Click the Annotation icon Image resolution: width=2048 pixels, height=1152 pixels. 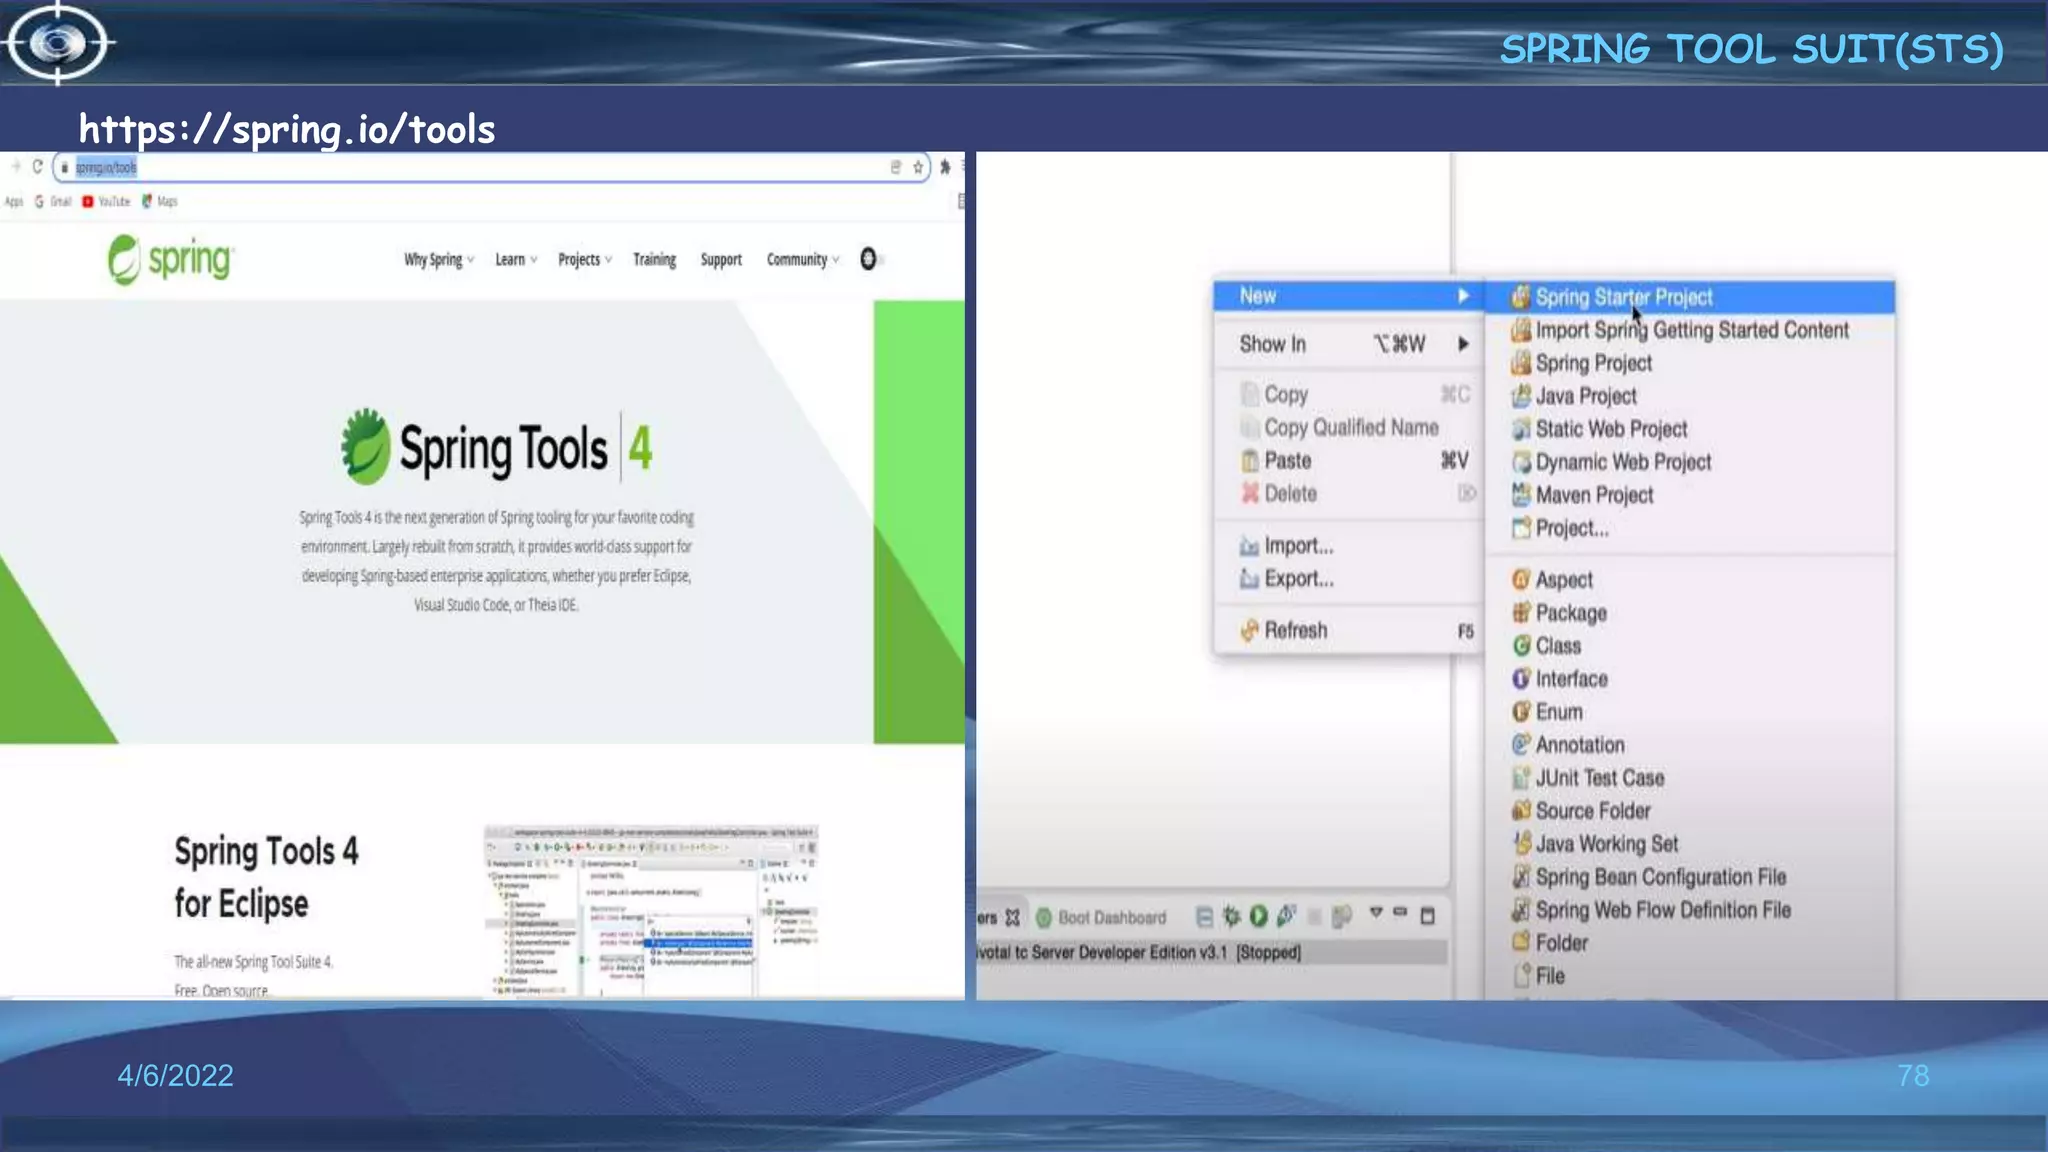pyautogui.click(x=1521, y=745)
